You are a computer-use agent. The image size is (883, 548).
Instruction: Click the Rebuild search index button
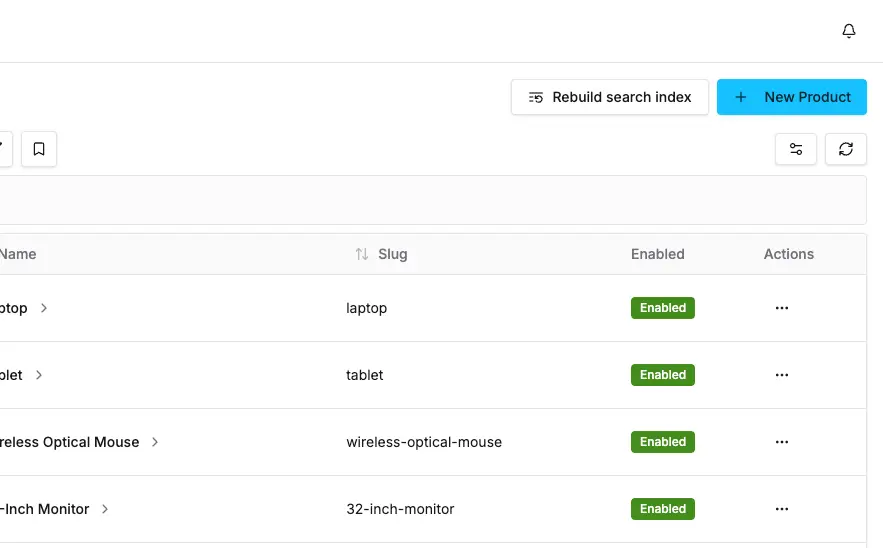point(610,97)
